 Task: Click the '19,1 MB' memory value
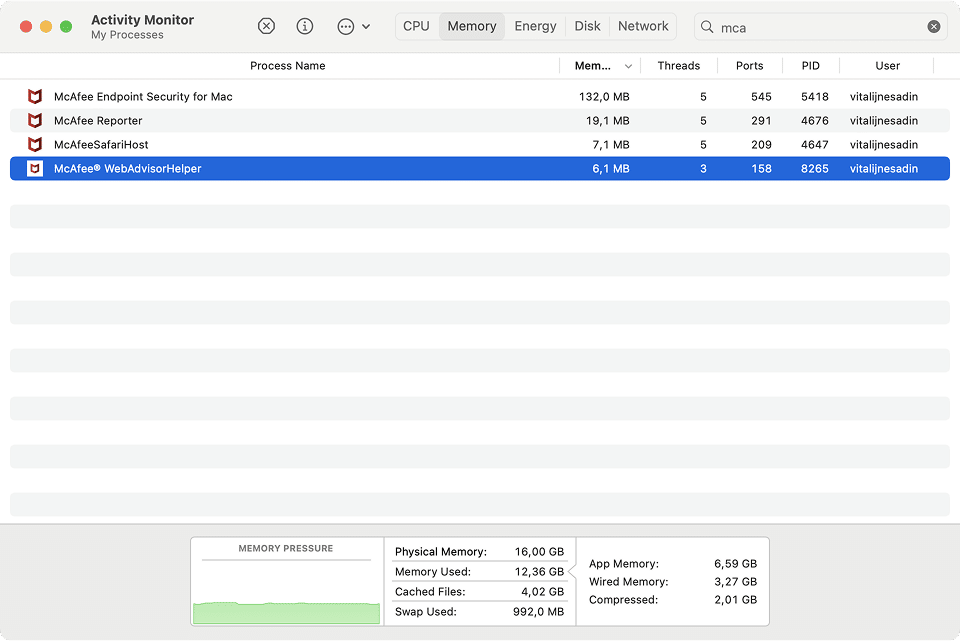[x=607, y=121]
